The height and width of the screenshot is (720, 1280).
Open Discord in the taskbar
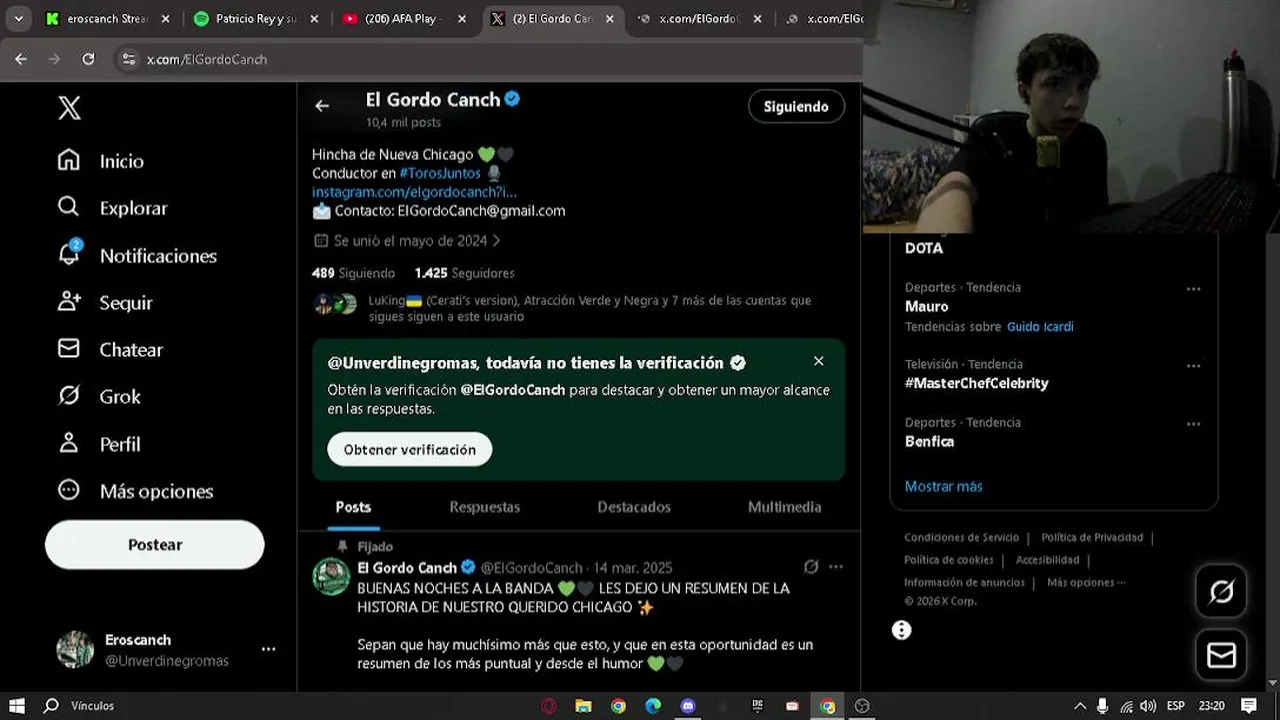[688, 706]
